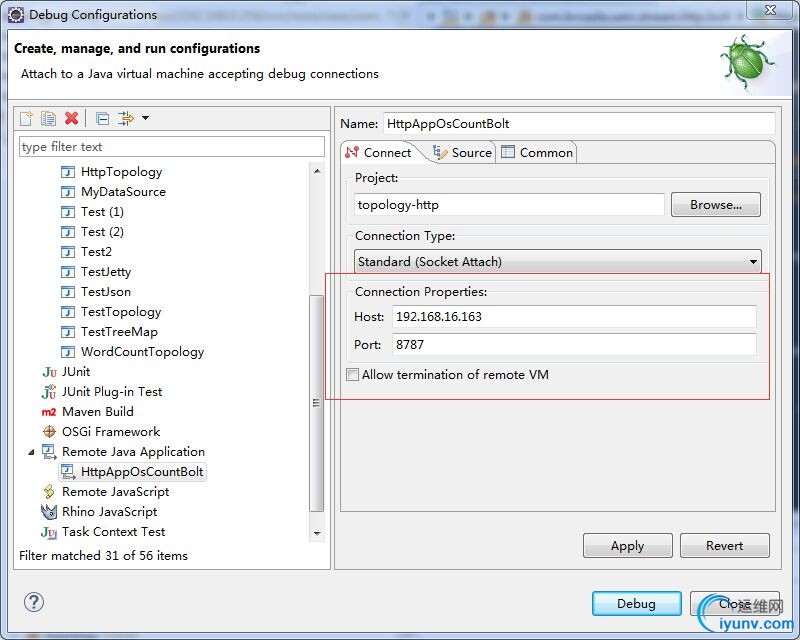This screenshot has height=640, width=800.
Task: Select the MyDataSource configuration
Action: point(123,192)
